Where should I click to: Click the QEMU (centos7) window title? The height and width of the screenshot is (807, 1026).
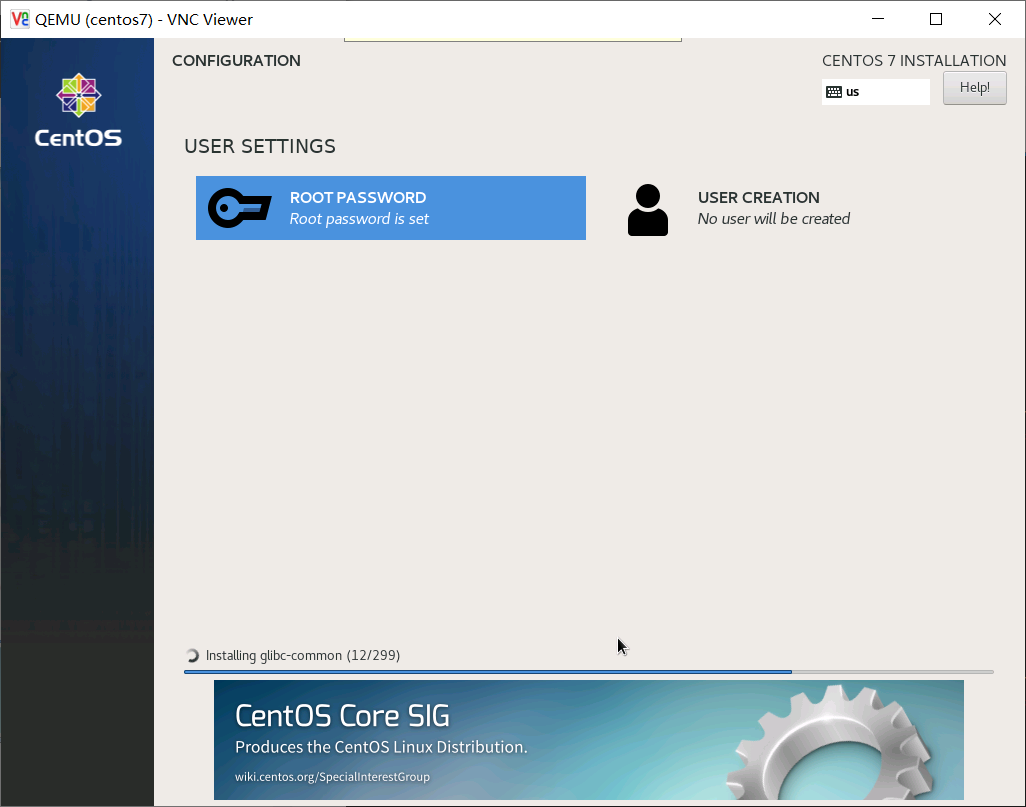click(144, 20)
